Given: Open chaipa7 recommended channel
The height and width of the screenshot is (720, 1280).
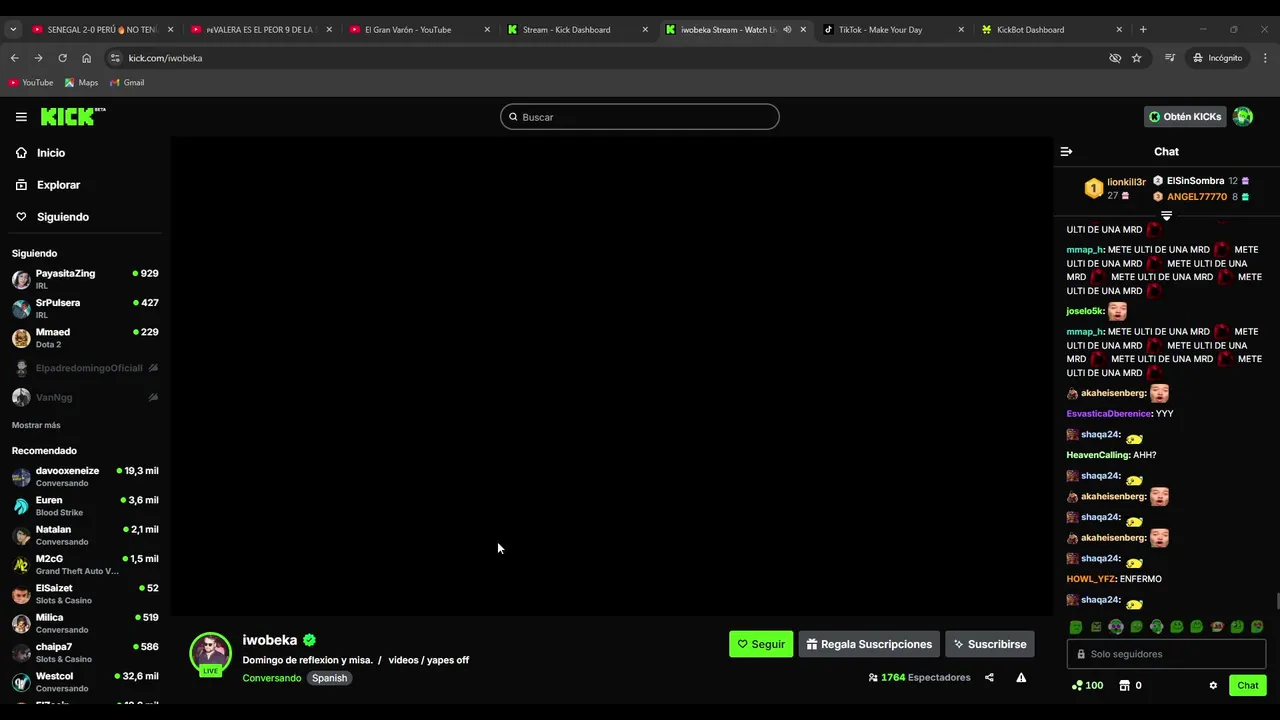Looking at the screenshot, I should click(85, 652).
